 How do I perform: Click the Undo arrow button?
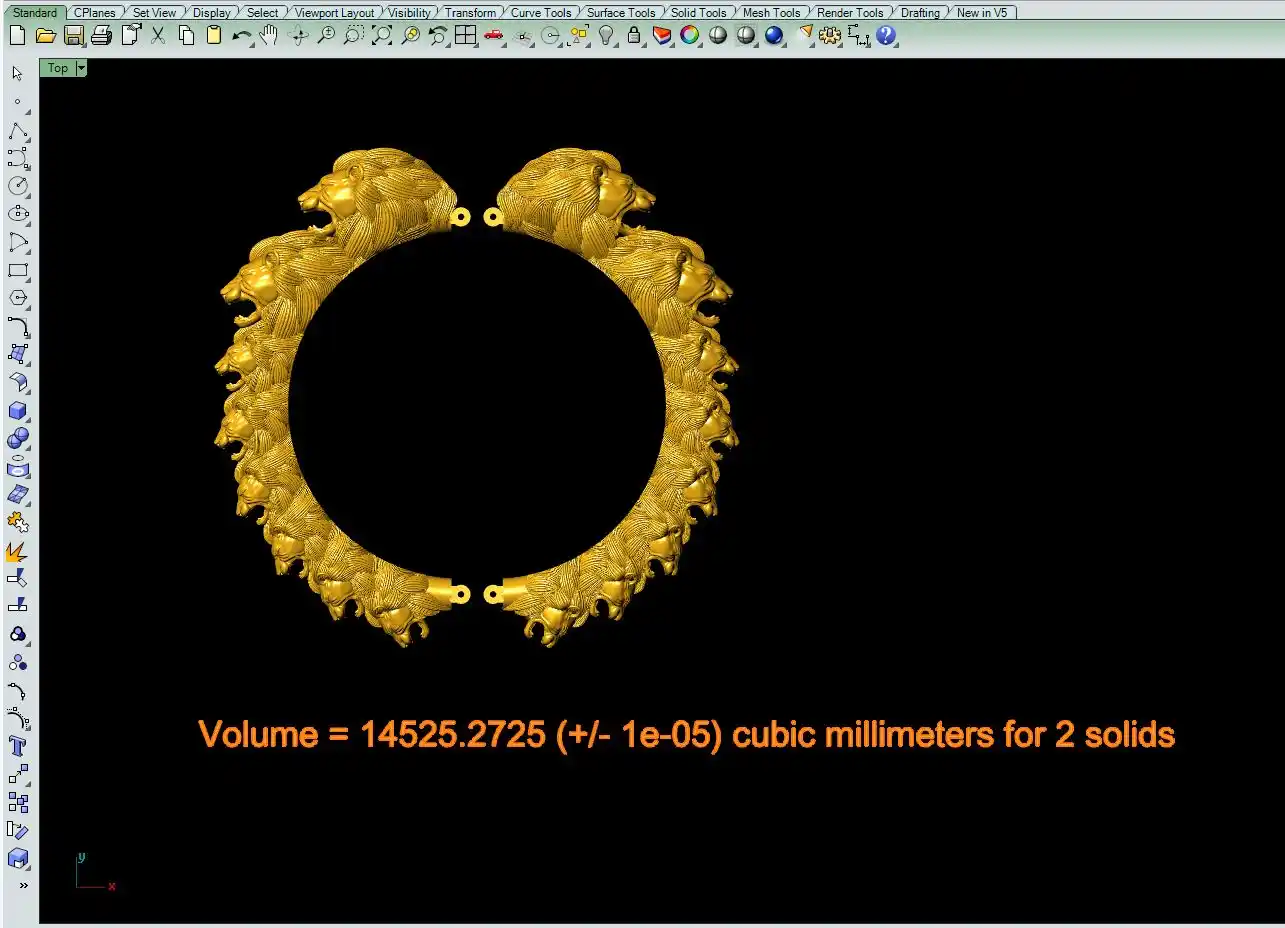241,36
